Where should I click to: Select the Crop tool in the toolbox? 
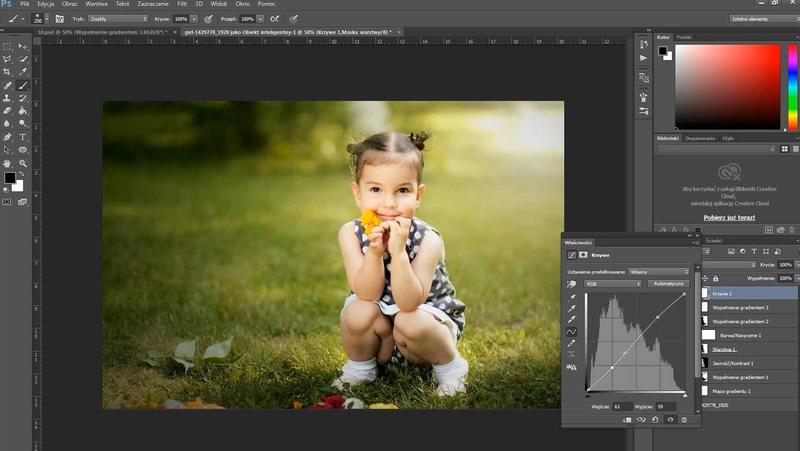(x=8, y=72)
